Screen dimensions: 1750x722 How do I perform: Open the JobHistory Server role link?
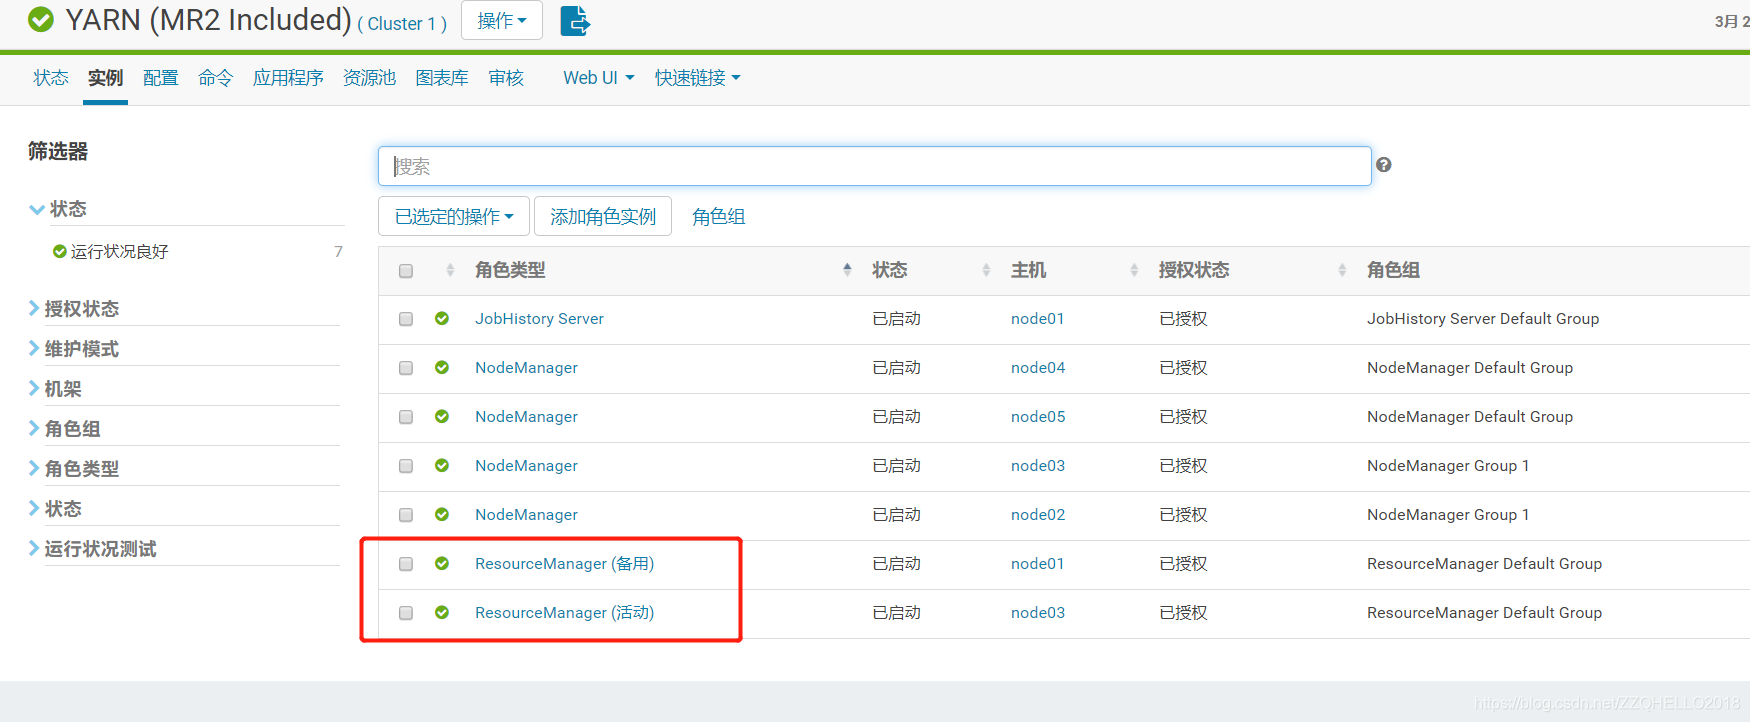(539, 318)
